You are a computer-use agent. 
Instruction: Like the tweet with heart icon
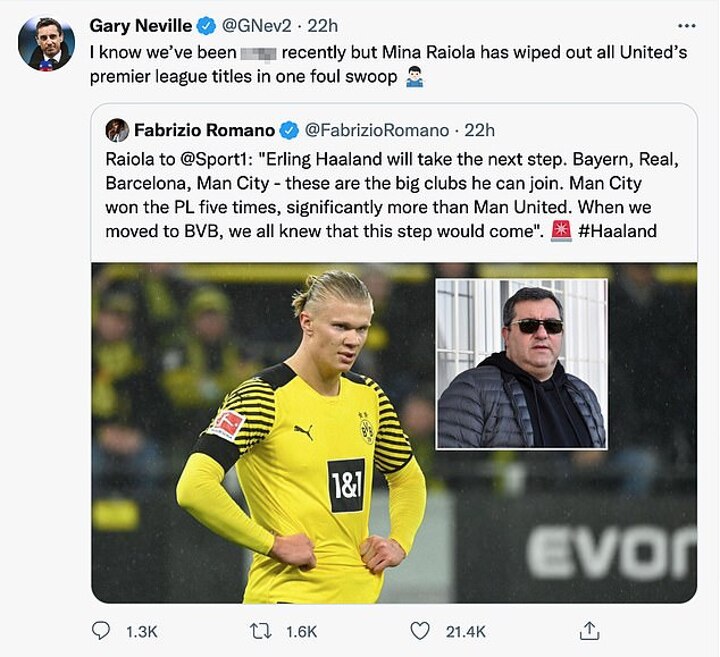(422, 631)
